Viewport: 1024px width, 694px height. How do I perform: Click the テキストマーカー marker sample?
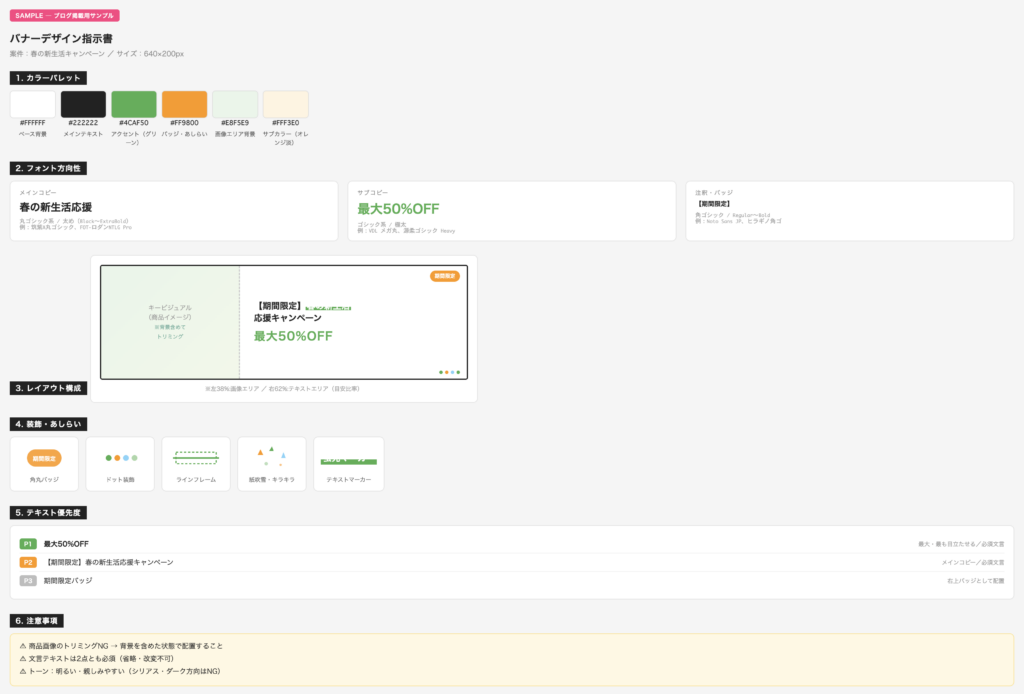coord(348,461)
